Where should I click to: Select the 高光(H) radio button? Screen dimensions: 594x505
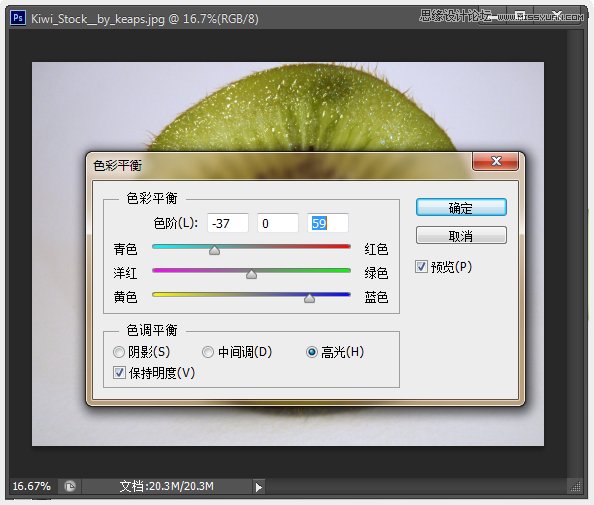tap(311, 352)
